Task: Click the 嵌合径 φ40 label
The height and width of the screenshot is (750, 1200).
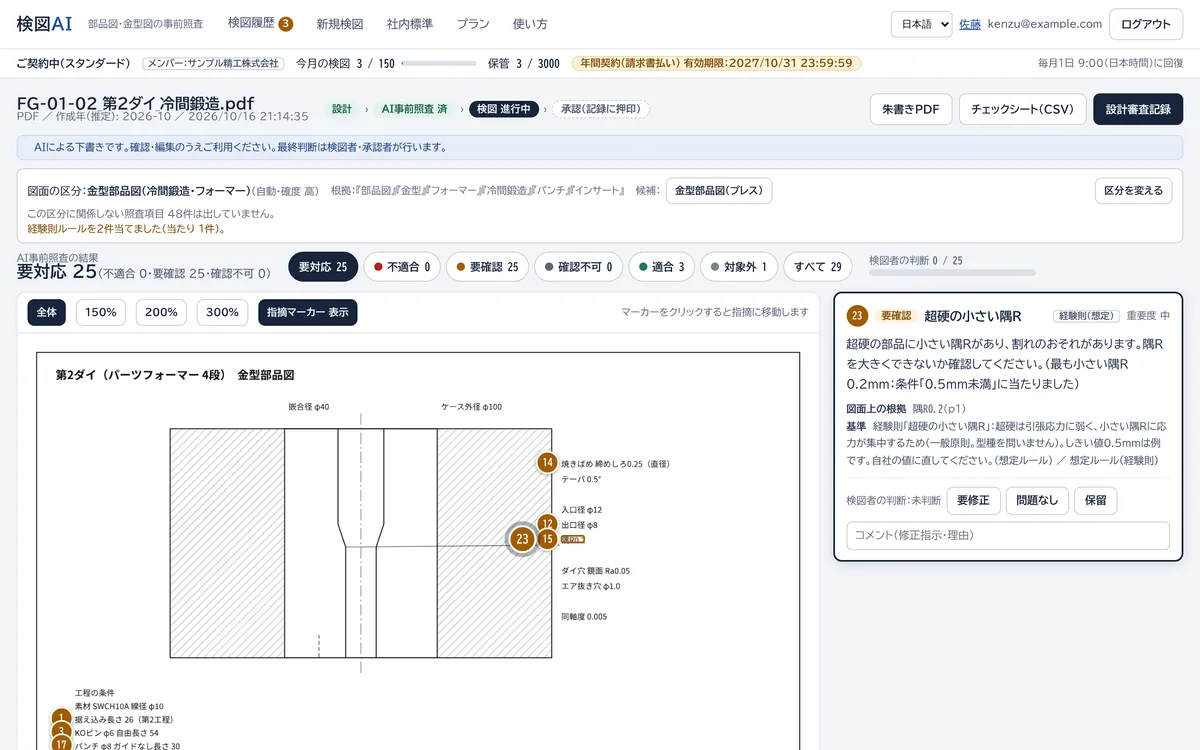Action: [308, 407]
